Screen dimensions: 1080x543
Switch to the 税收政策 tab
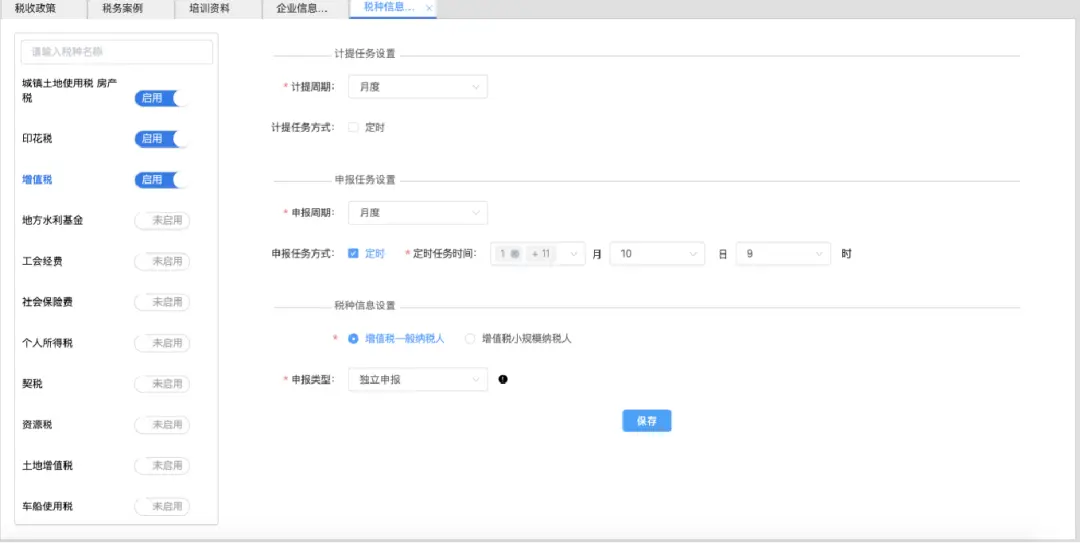tap(35, 8)
